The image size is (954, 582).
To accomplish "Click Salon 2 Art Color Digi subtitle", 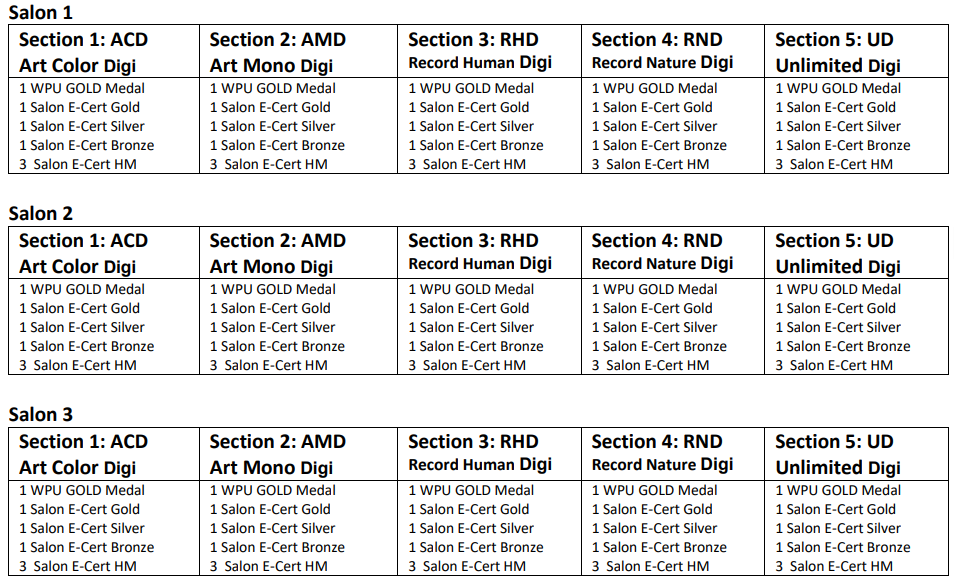I will [x=77, y=266].
